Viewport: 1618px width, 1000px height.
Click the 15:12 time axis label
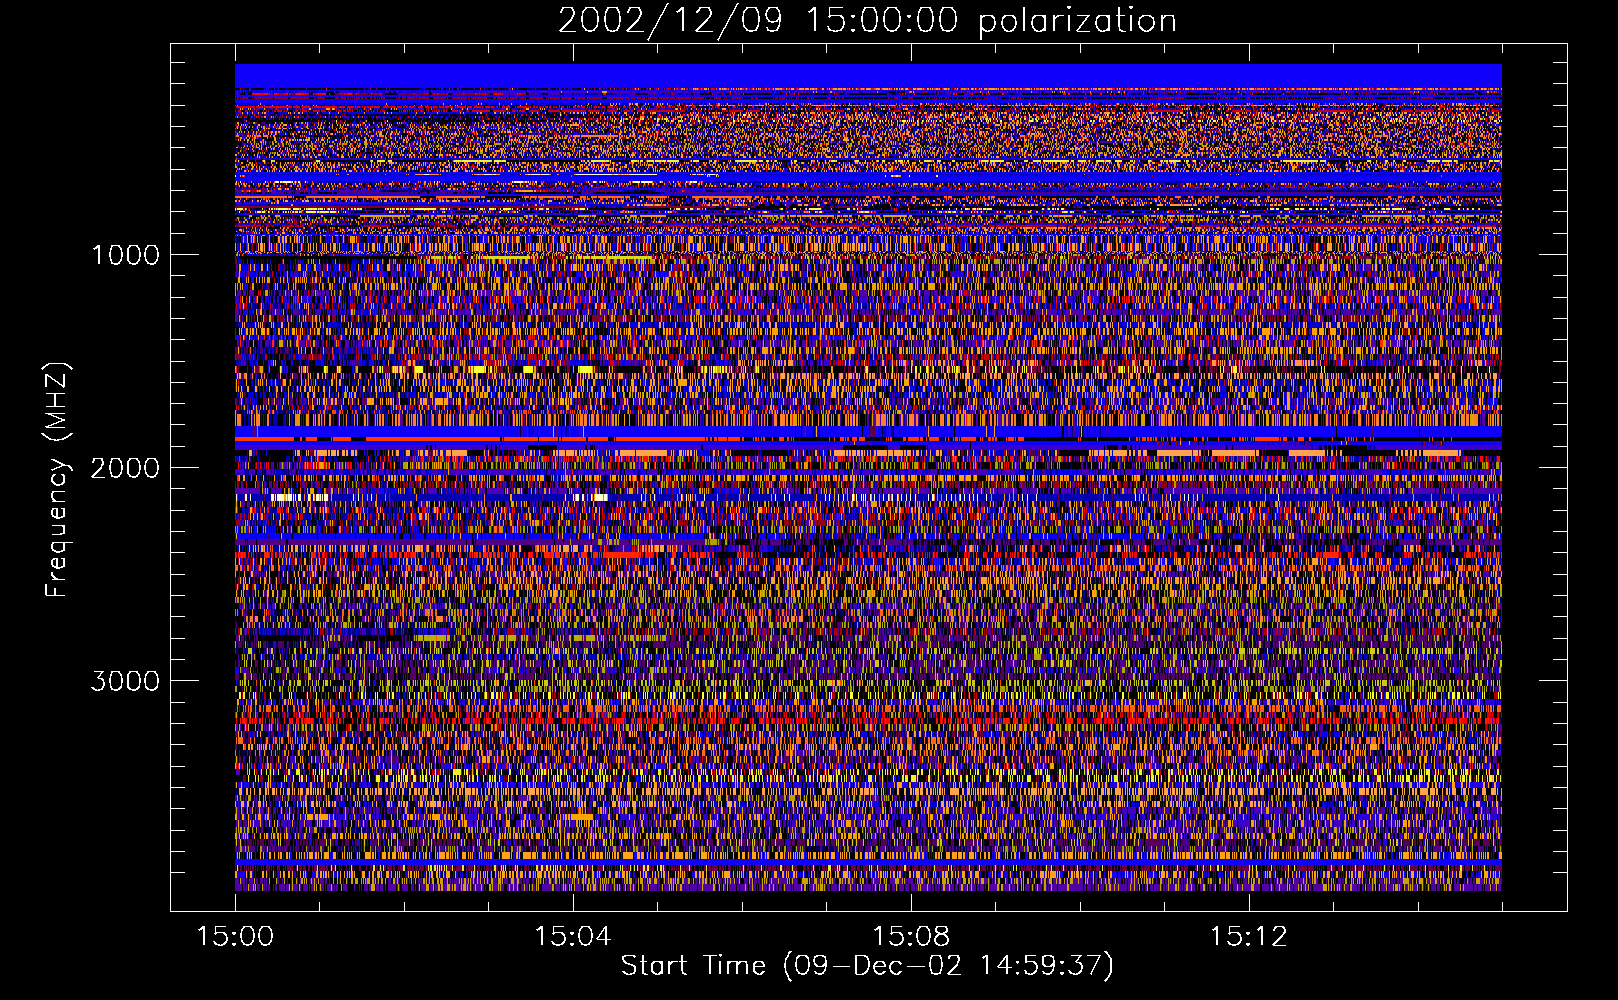(x=1247, y=937)
